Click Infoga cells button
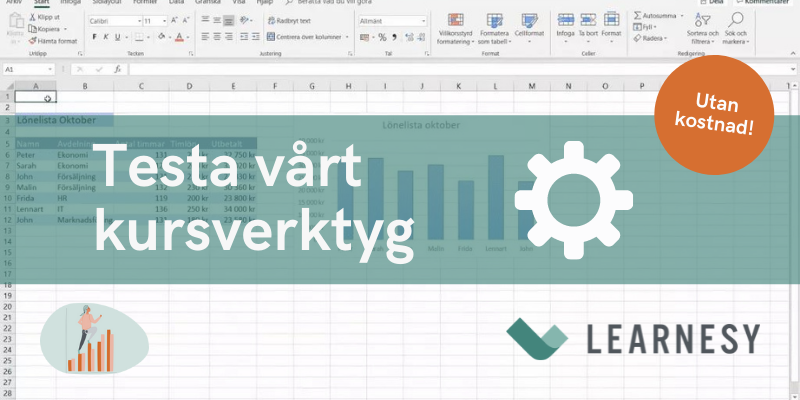This screenshot has width=800, height=400. click(x=565, y=27)
